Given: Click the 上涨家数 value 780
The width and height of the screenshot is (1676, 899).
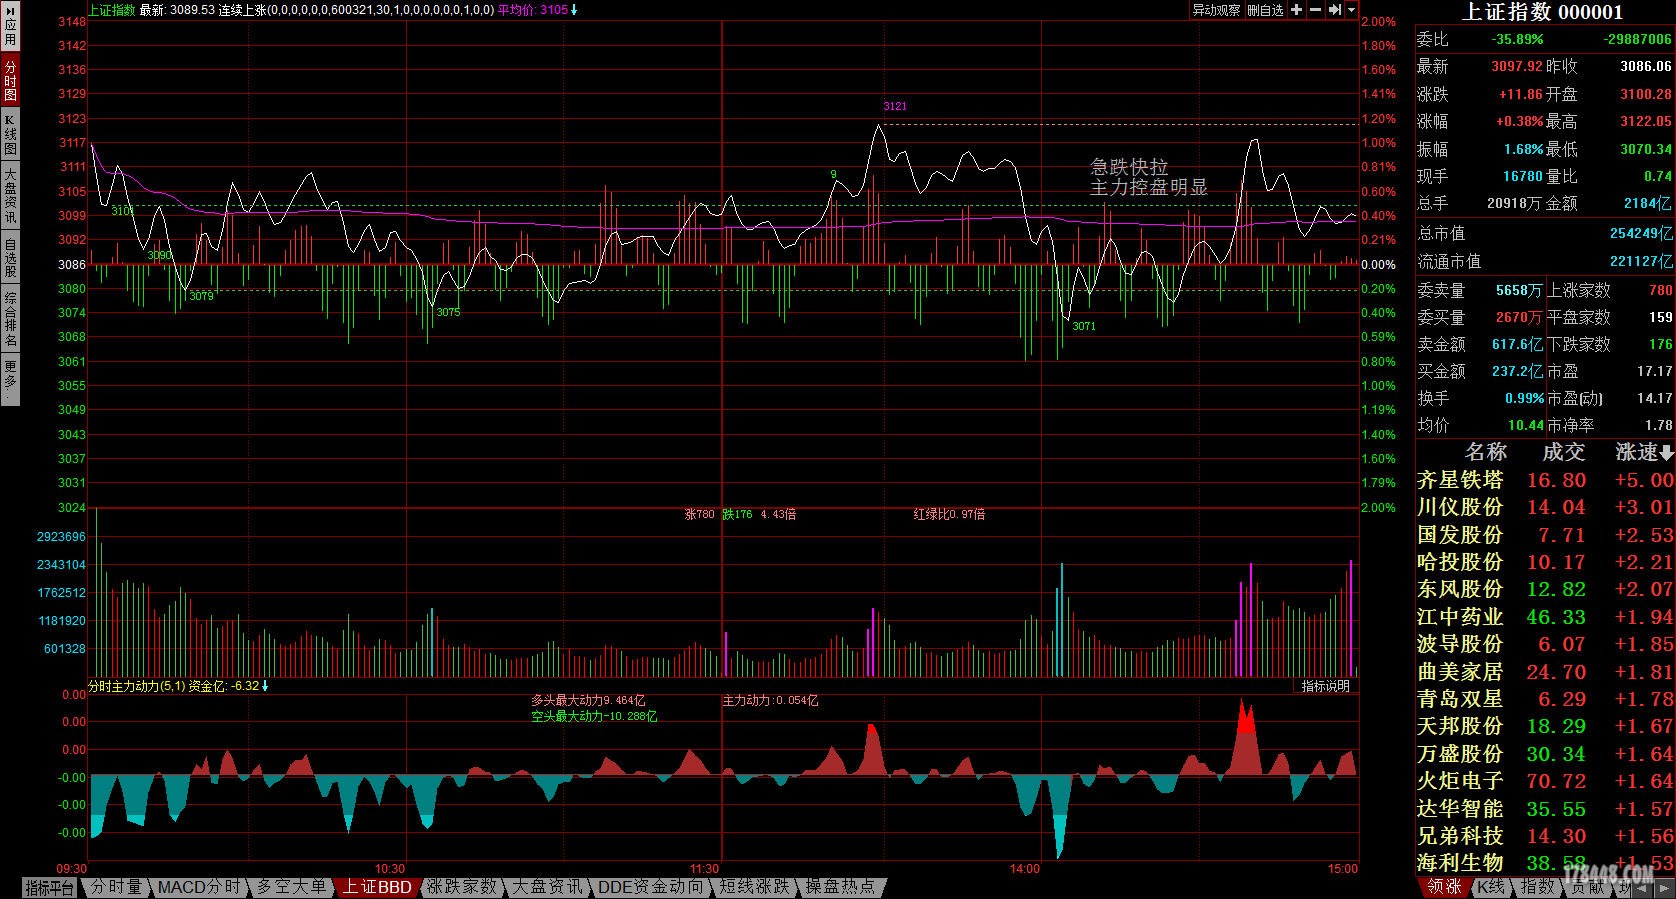Looking at the screenshot, I should coord(1660,290).
